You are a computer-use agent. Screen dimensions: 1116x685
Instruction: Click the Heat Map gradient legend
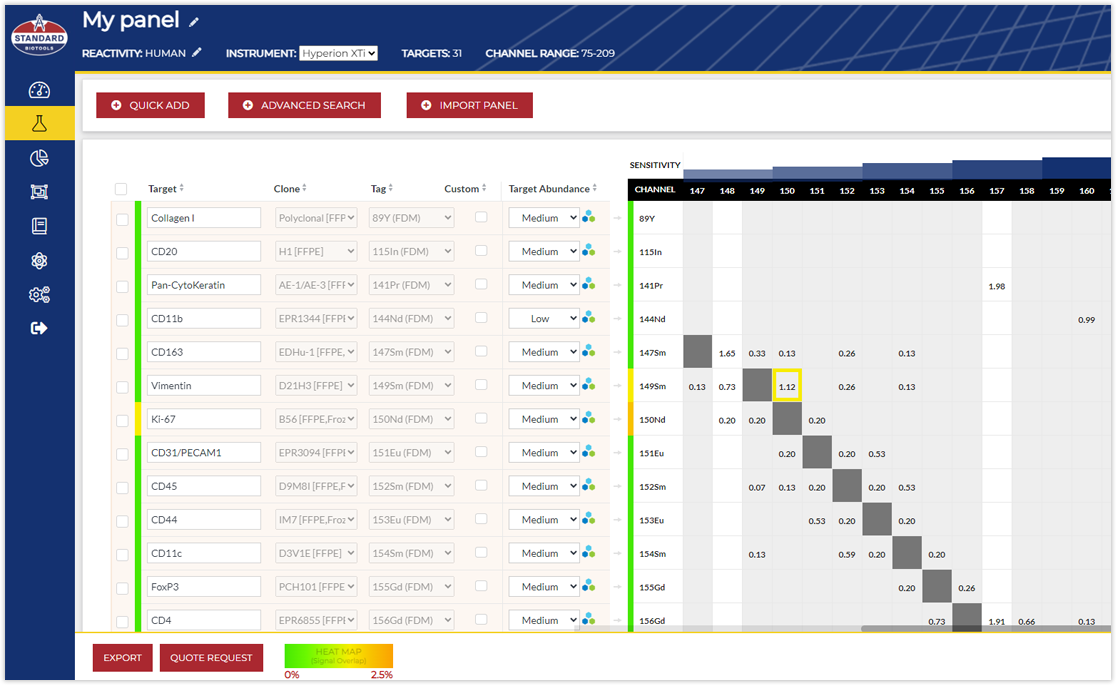pos(339,656)
